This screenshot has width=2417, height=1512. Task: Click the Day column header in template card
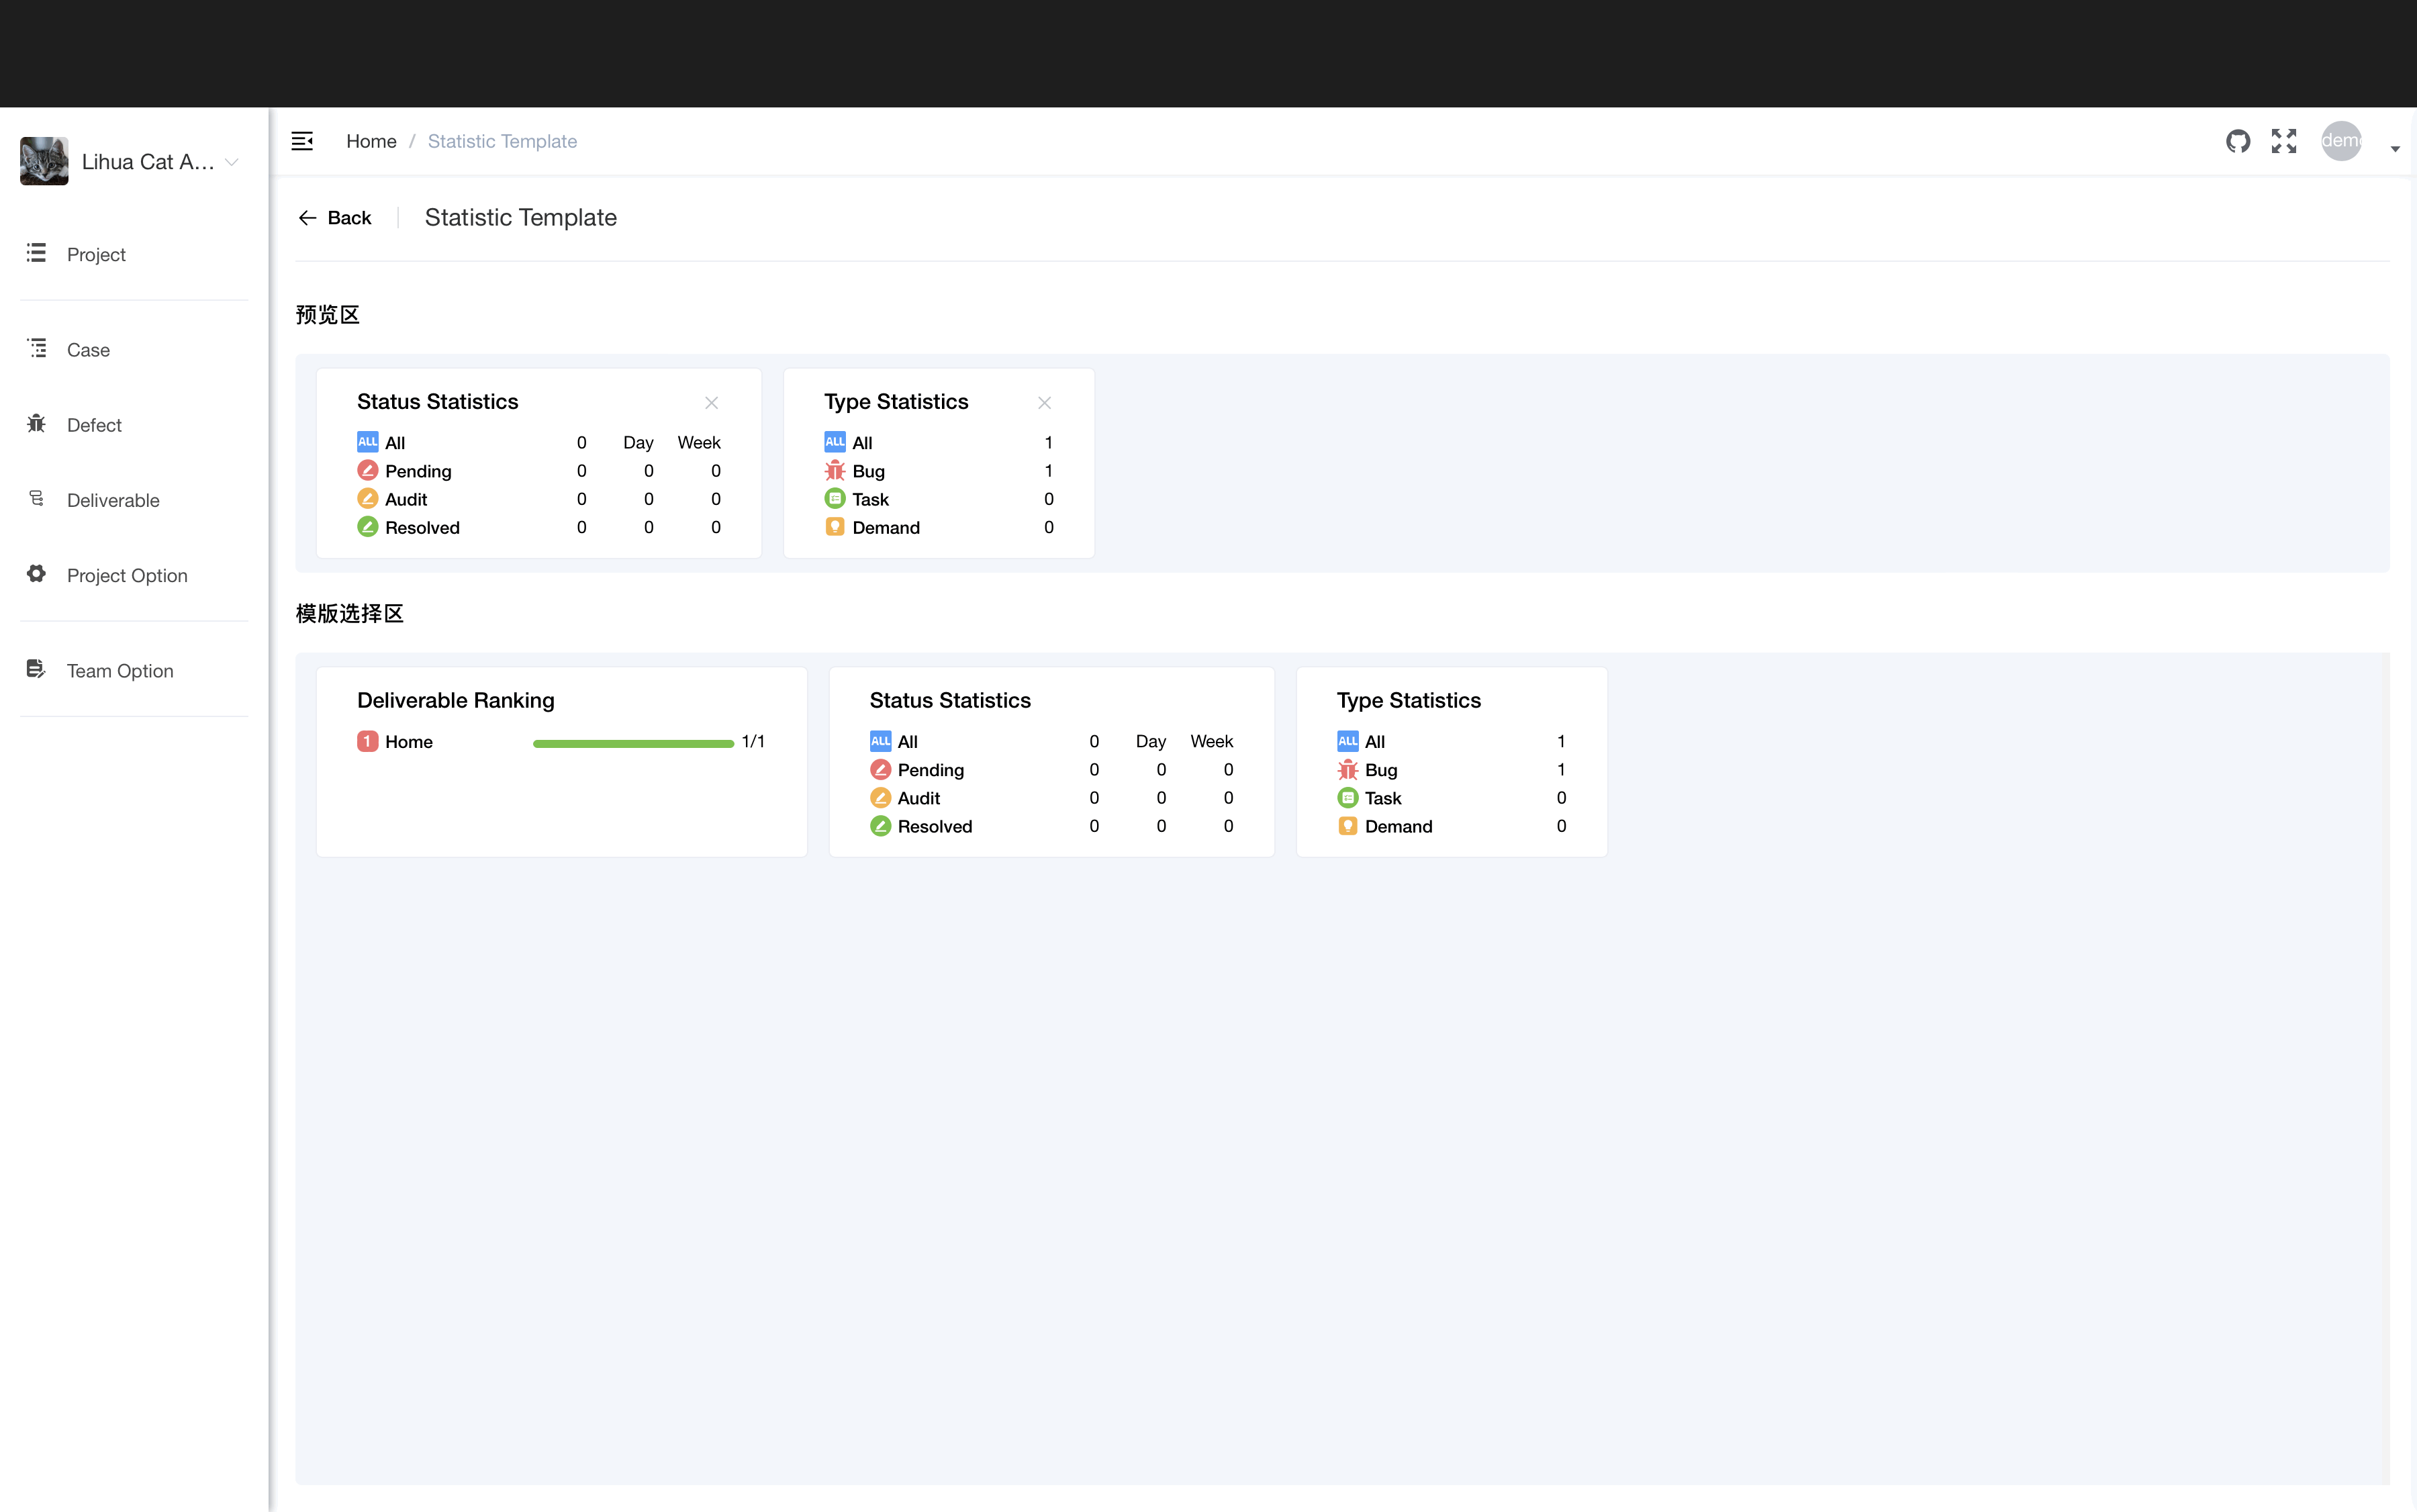(1151, 741)
